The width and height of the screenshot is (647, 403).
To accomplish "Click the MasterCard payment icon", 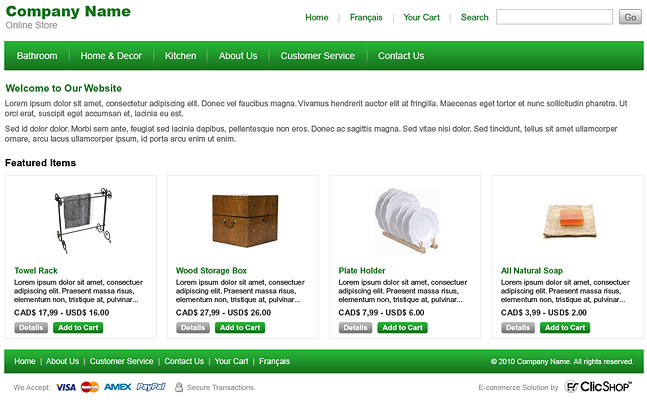I will click(x=90, y=387).
